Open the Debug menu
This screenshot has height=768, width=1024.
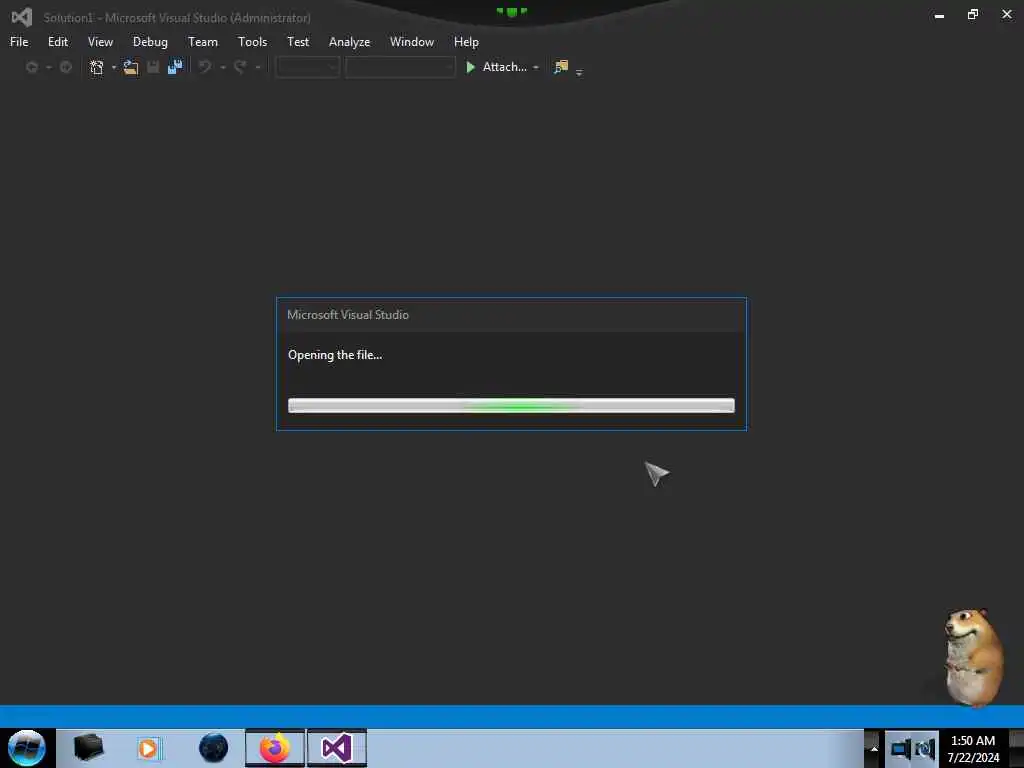tap(150, 42)
